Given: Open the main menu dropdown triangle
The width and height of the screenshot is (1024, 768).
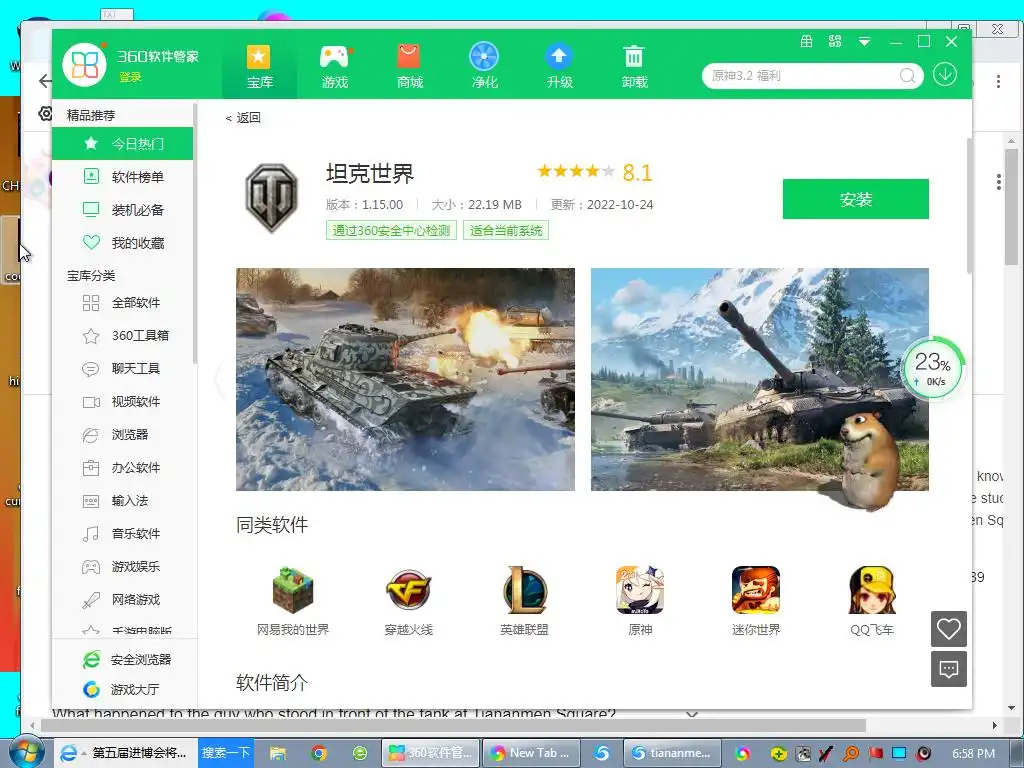Looking at the screenshot, I should 864,42.
